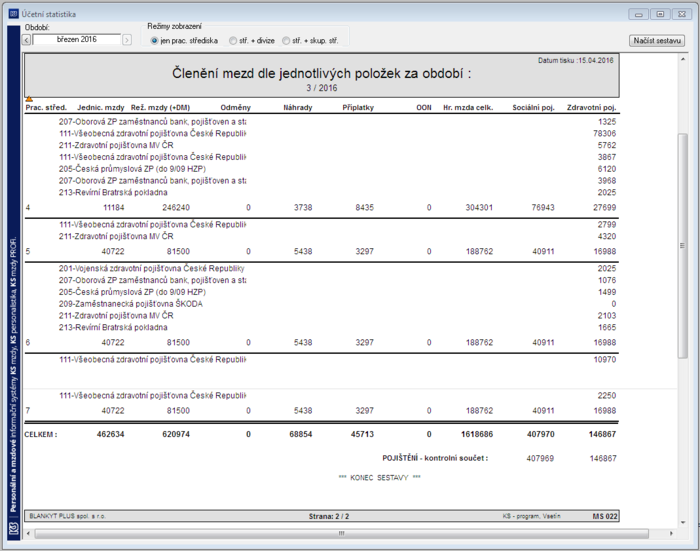Click the 'Jednic. mzdy' column header
This screenshot has height=551, width=700.
101,108
